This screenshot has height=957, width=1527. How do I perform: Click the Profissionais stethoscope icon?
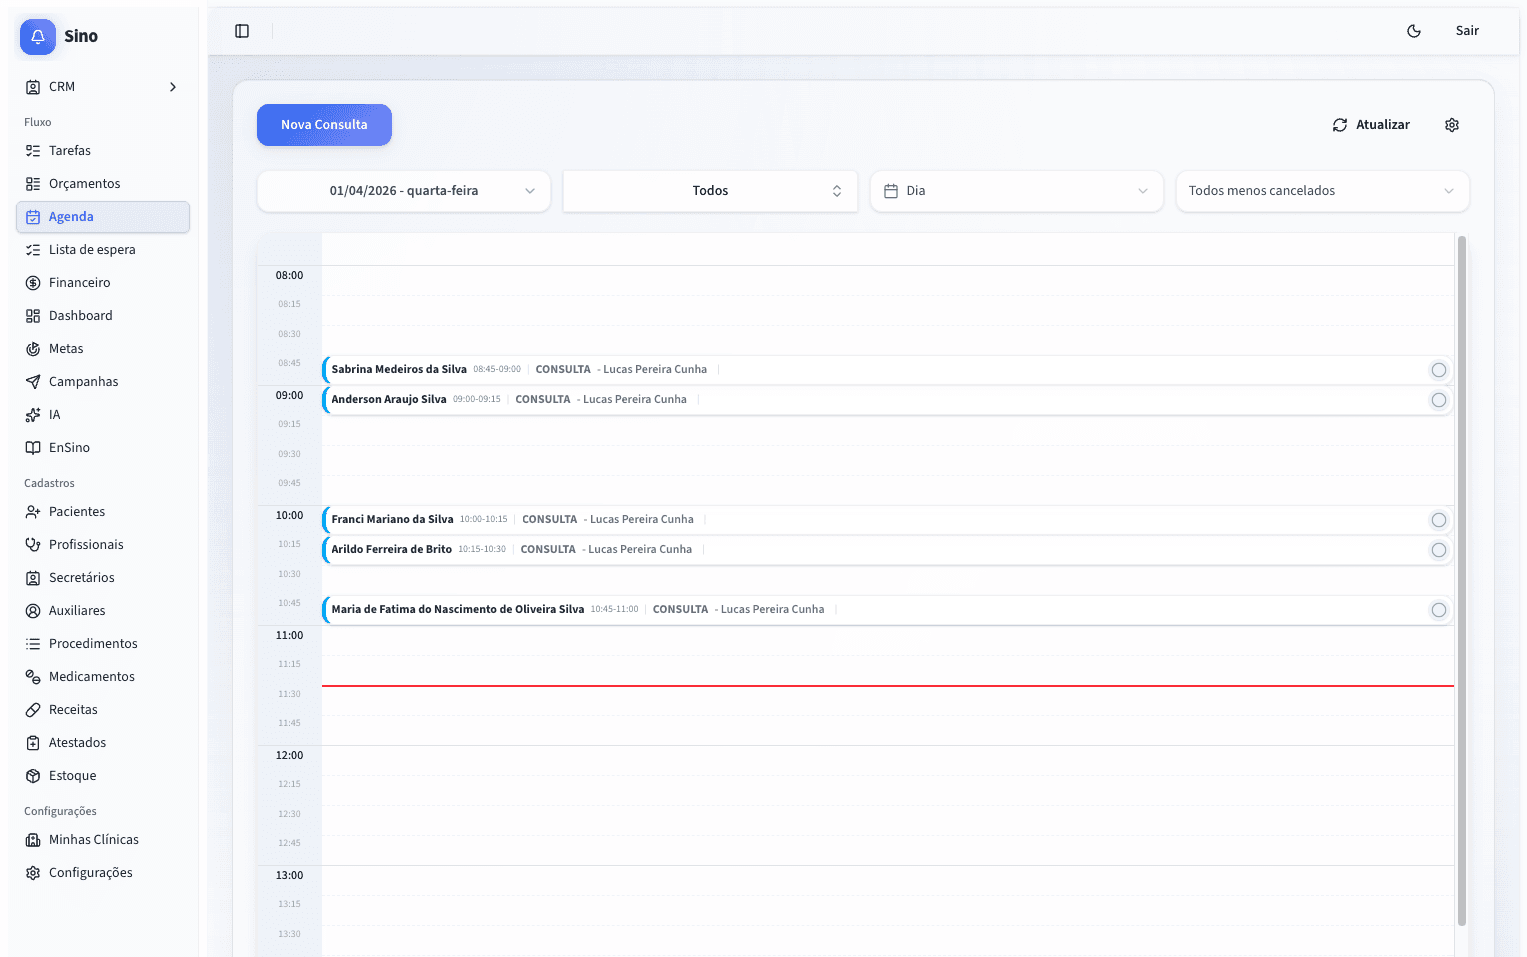(33, 545)
